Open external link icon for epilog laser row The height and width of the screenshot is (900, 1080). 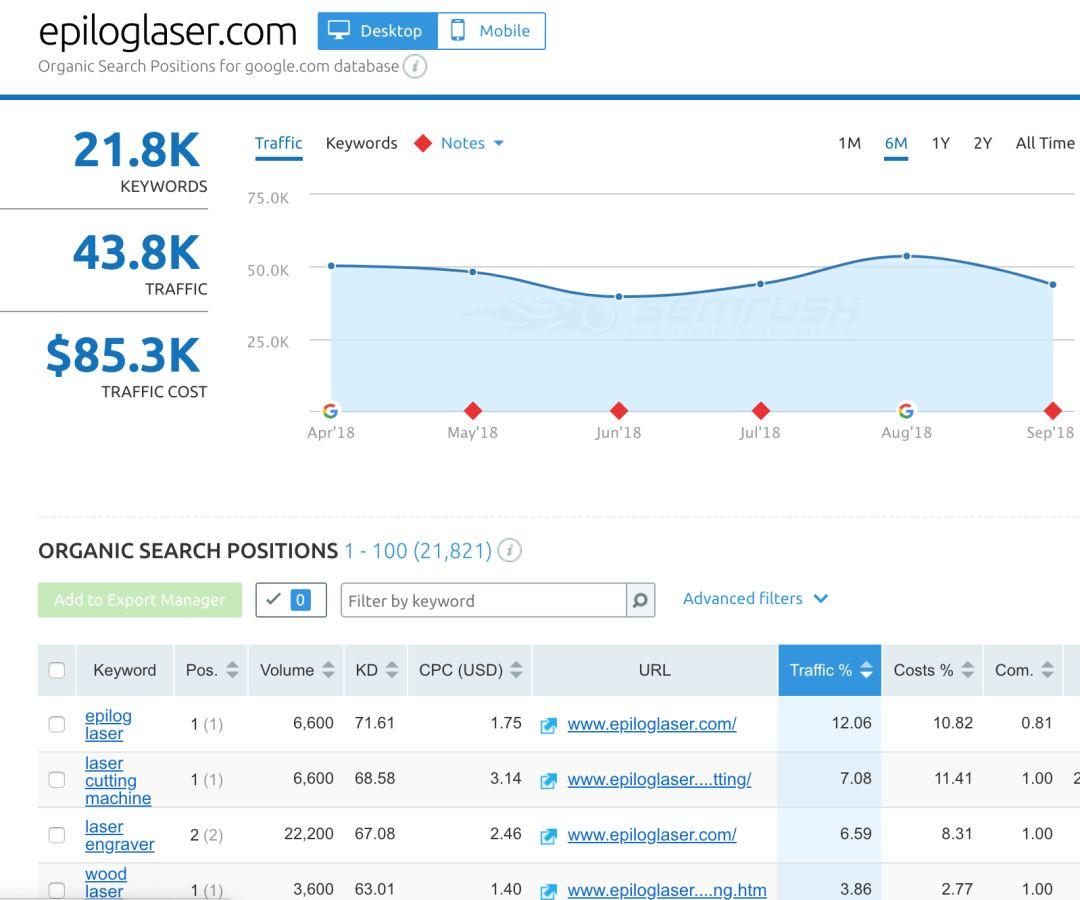548,725
